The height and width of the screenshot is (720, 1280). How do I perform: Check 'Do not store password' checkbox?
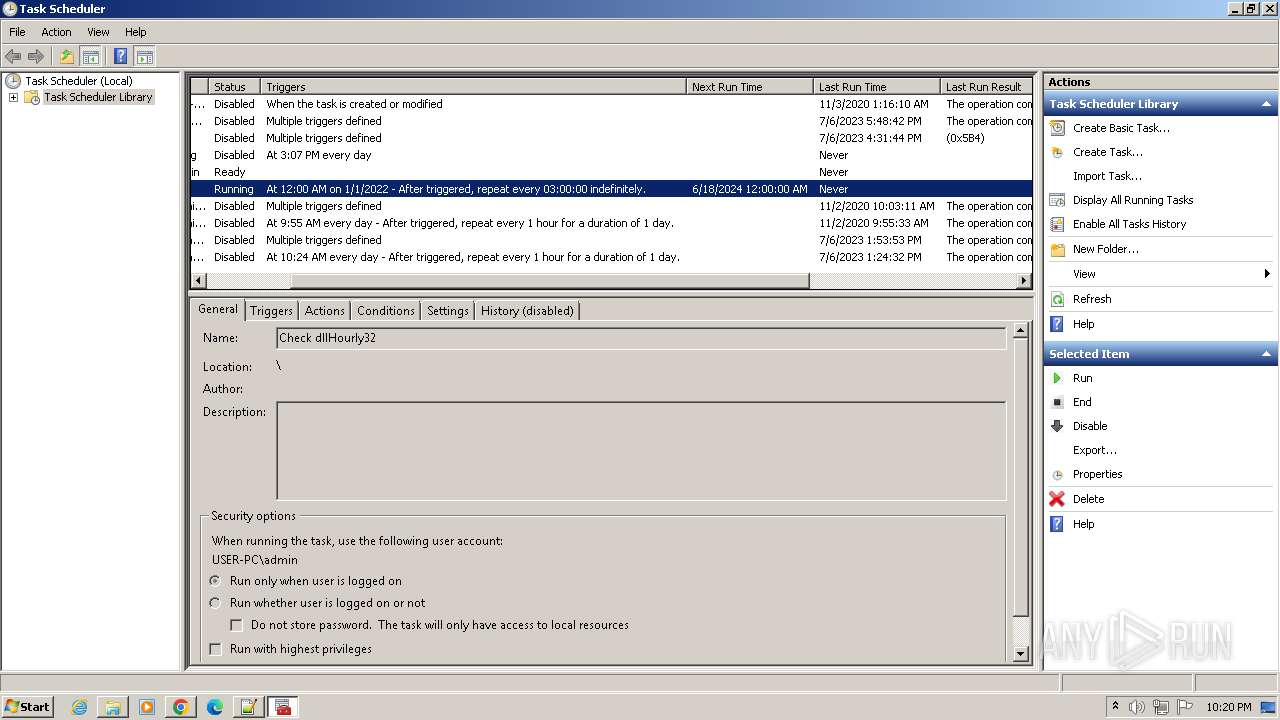click(x=237, y=625)
